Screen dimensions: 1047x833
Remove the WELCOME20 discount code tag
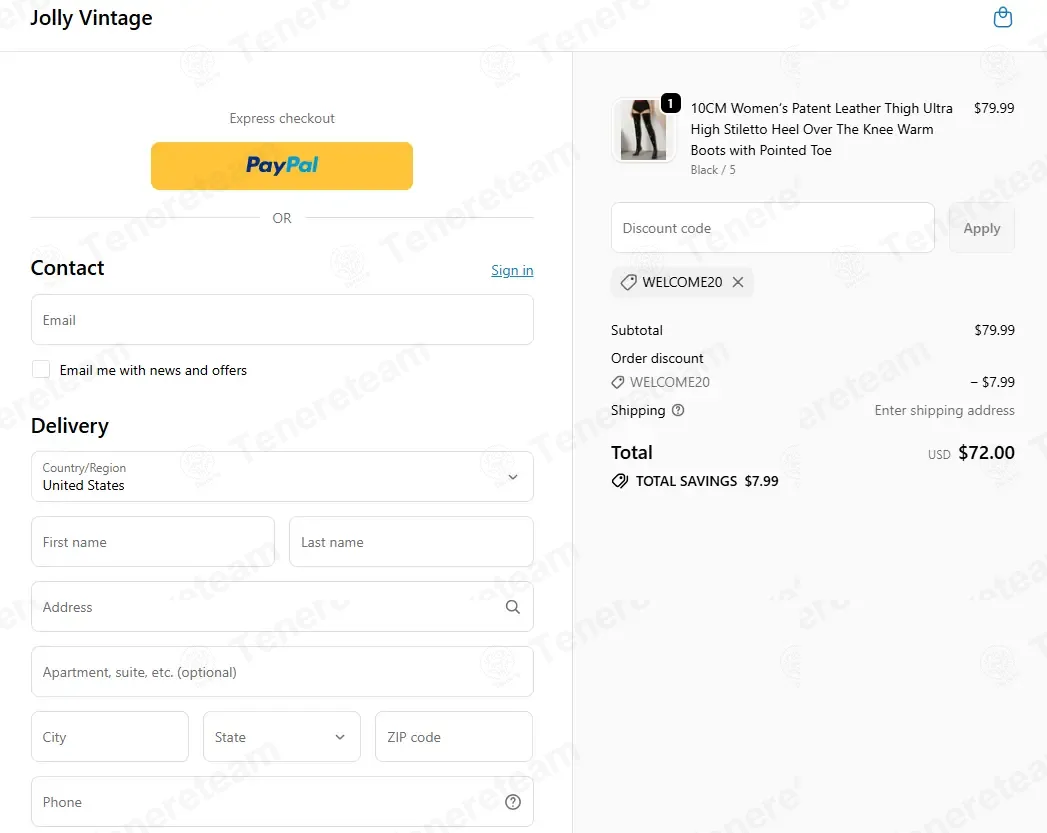pyautogui.click(x=738, y=282)
